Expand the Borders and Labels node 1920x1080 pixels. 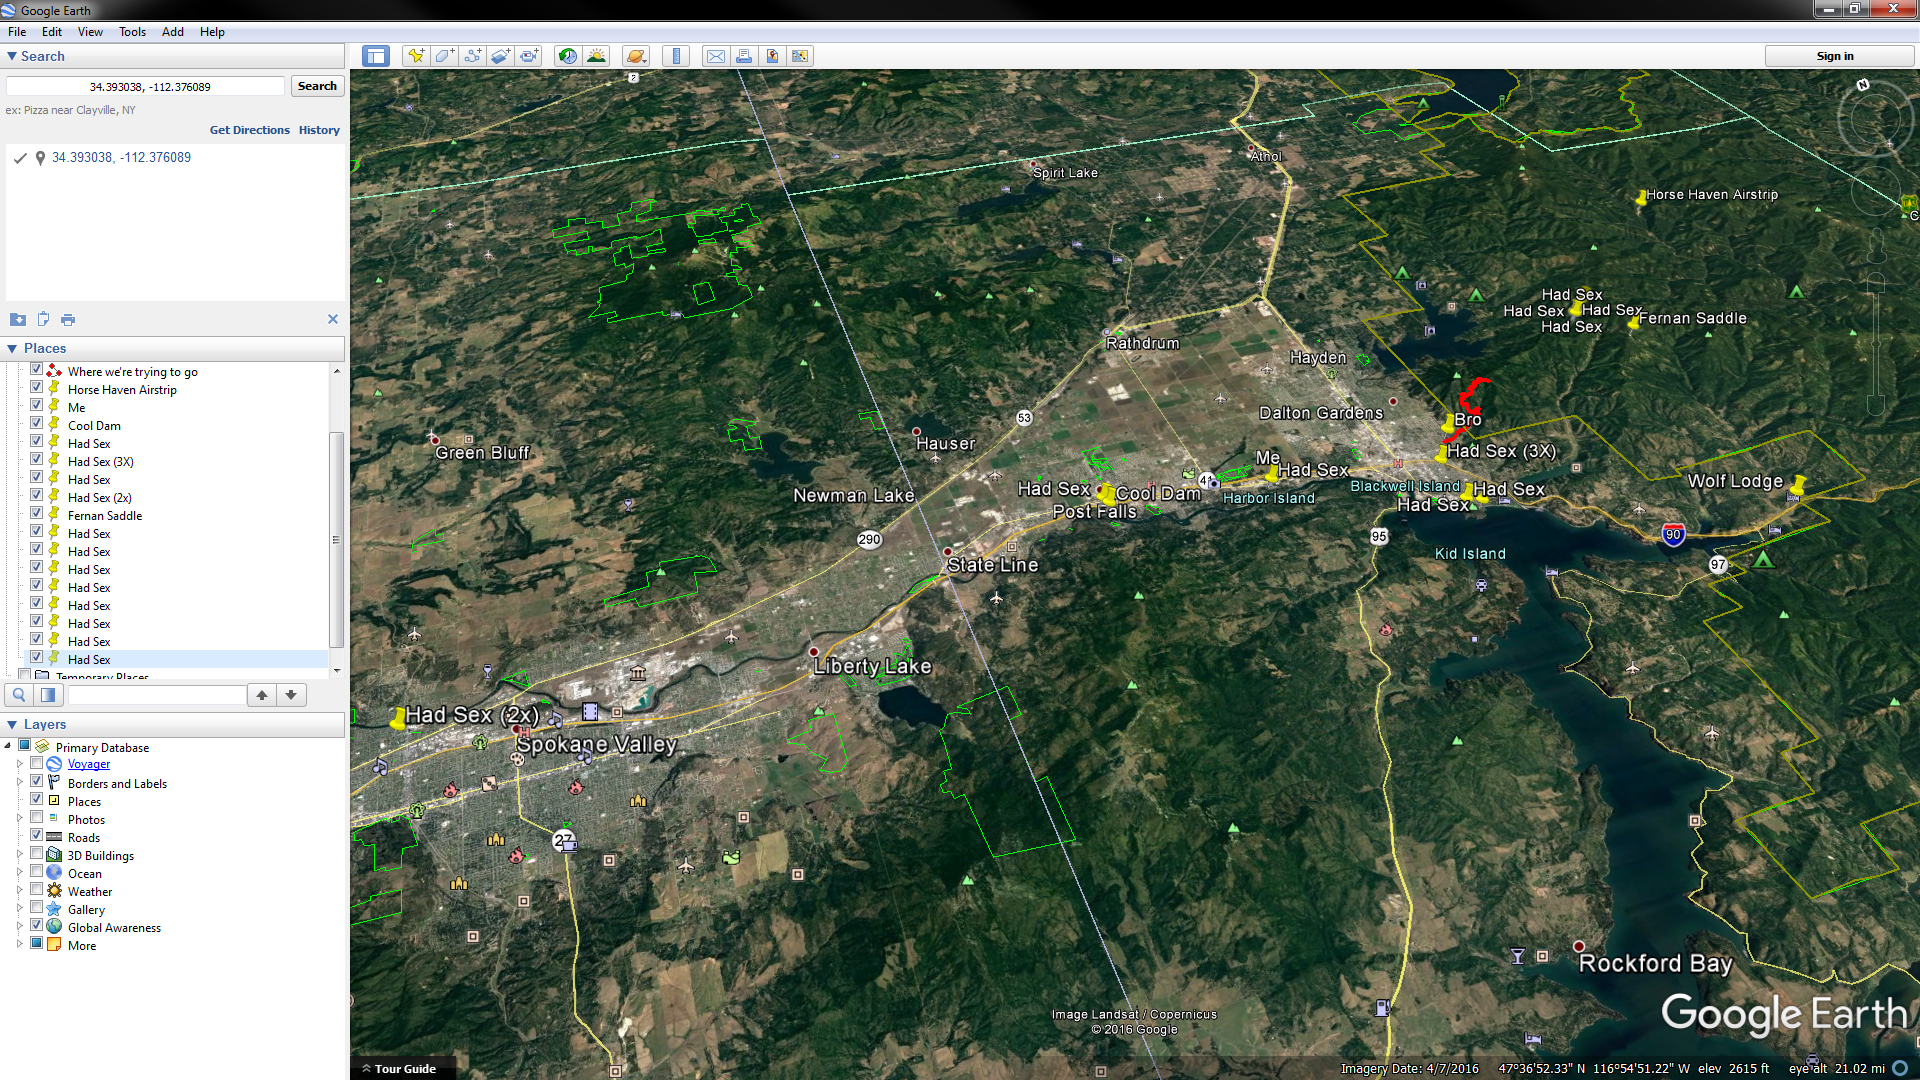pyautogui.click(x=19, y=781)
